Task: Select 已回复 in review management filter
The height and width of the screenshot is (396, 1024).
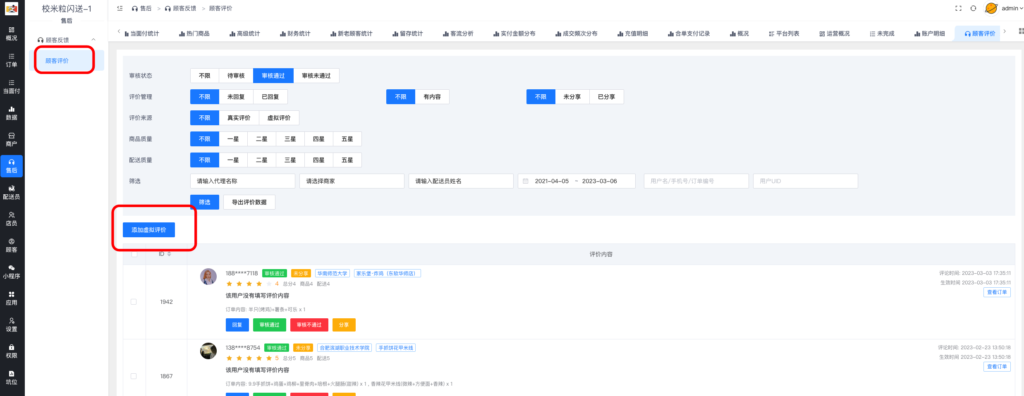Action: (270, 97)
